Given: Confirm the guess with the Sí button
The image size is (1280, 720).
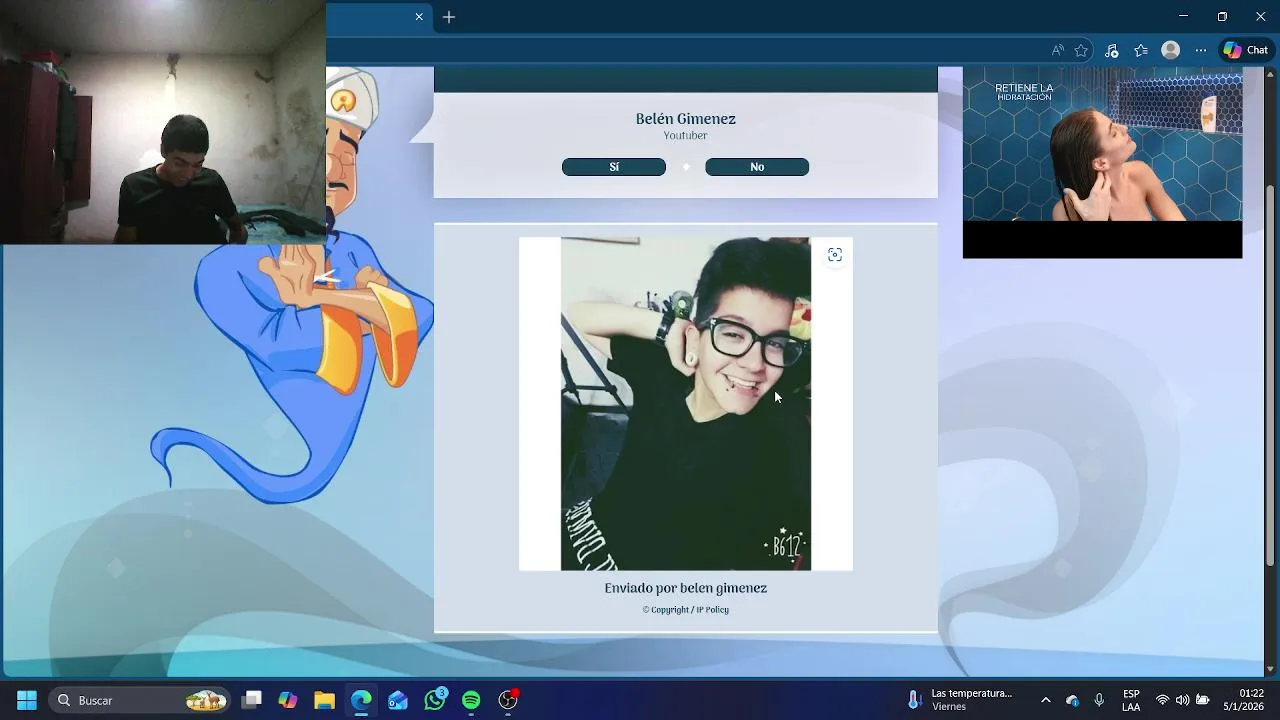Looking at the screenshot, I should click(x=613, y=167).
